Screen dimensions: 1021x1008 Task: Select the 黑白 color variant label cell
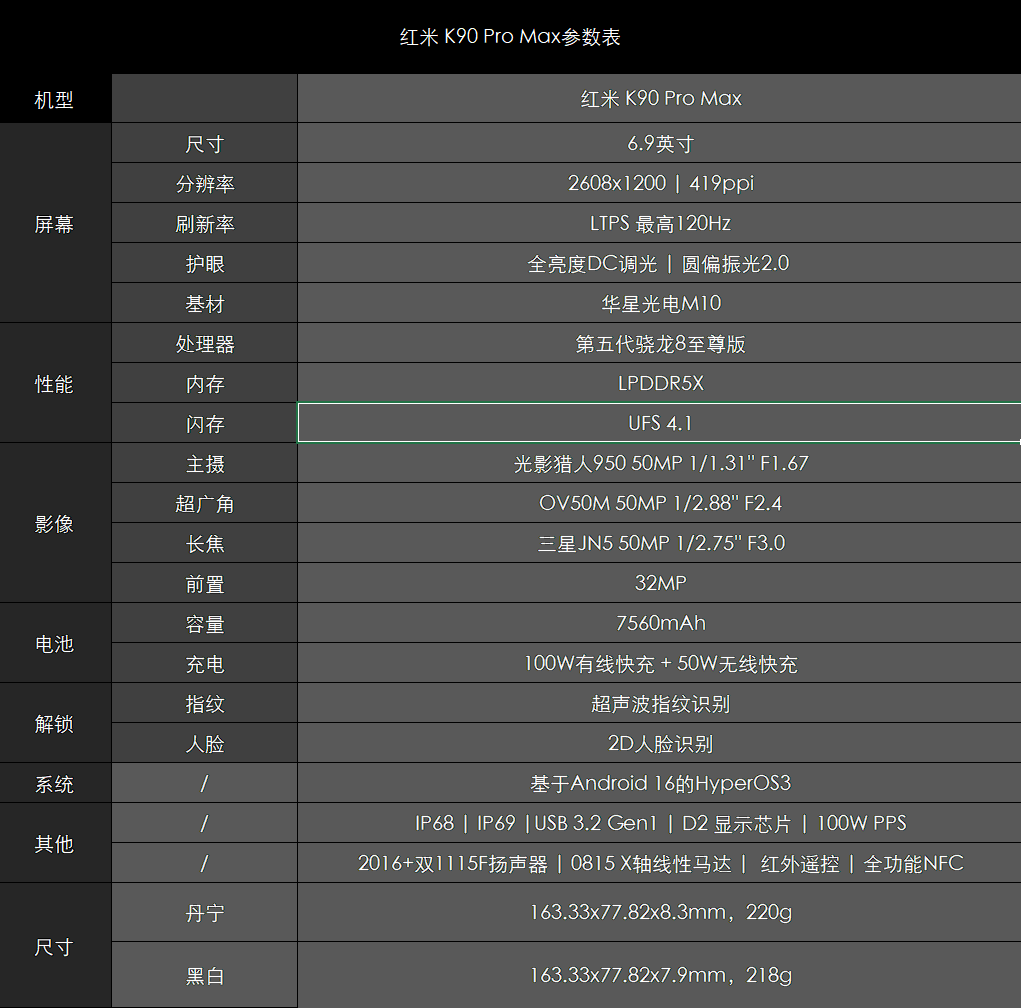pyautogui.click(x=204, y=975)
